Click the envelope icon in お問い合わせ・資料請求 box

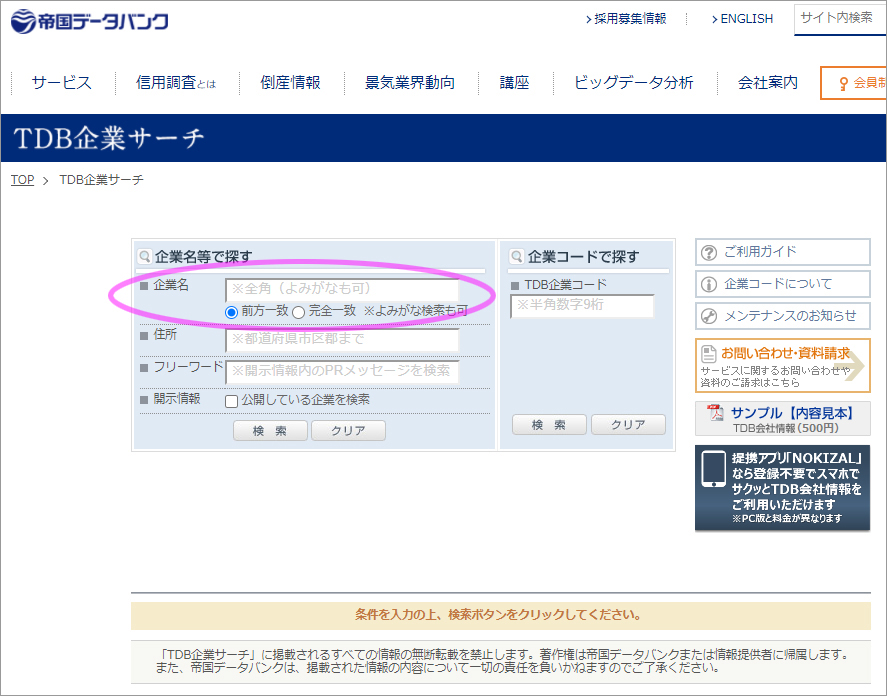pos(707,353)
